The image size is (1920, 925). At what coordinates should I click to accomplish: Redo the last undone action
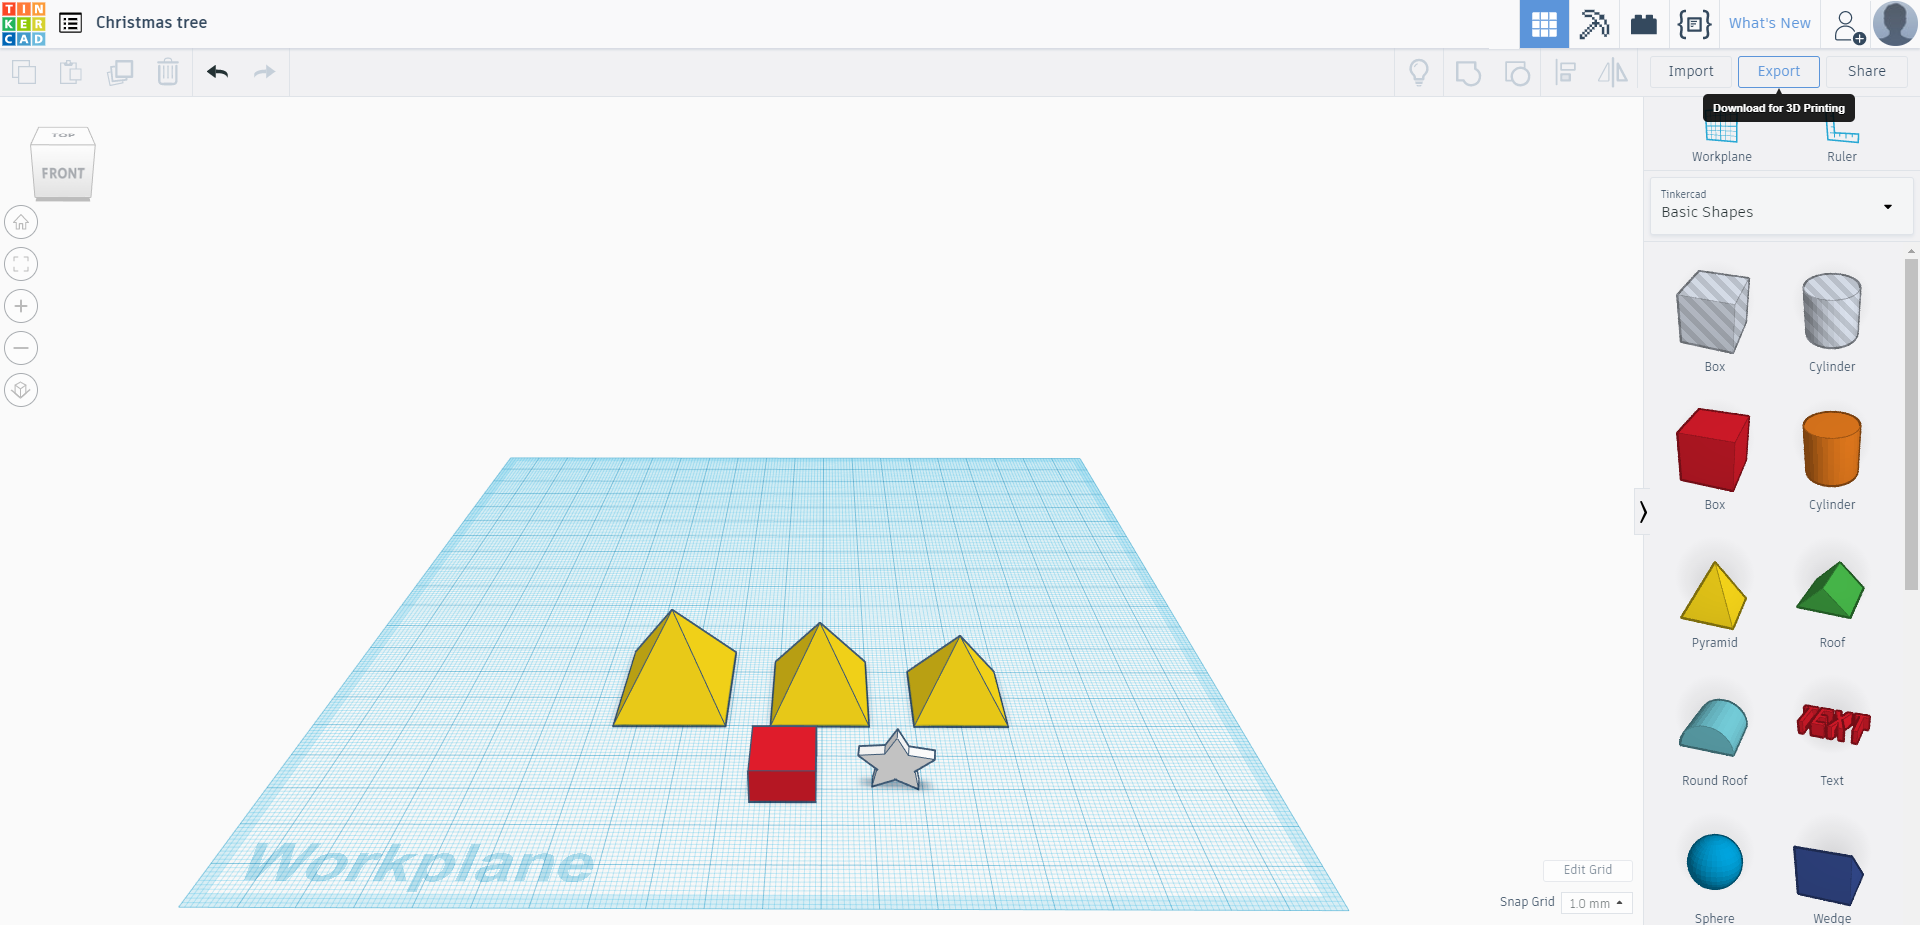[x=264, y=72]
